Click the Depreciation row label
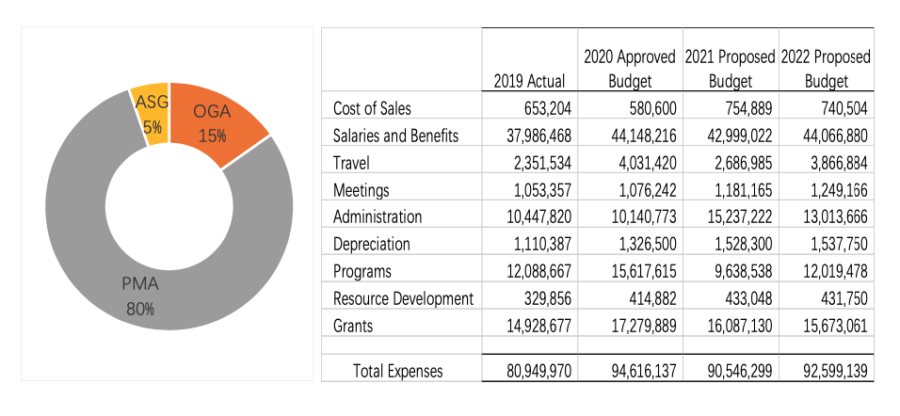900x416 pixels. pos(371,243)
